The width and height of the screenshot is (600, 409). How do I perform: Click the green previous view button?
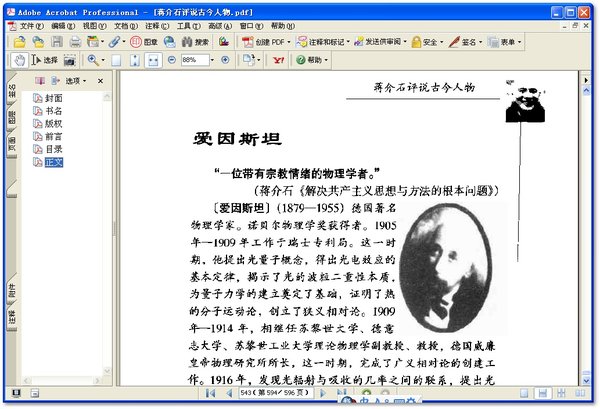click(366, 393)
